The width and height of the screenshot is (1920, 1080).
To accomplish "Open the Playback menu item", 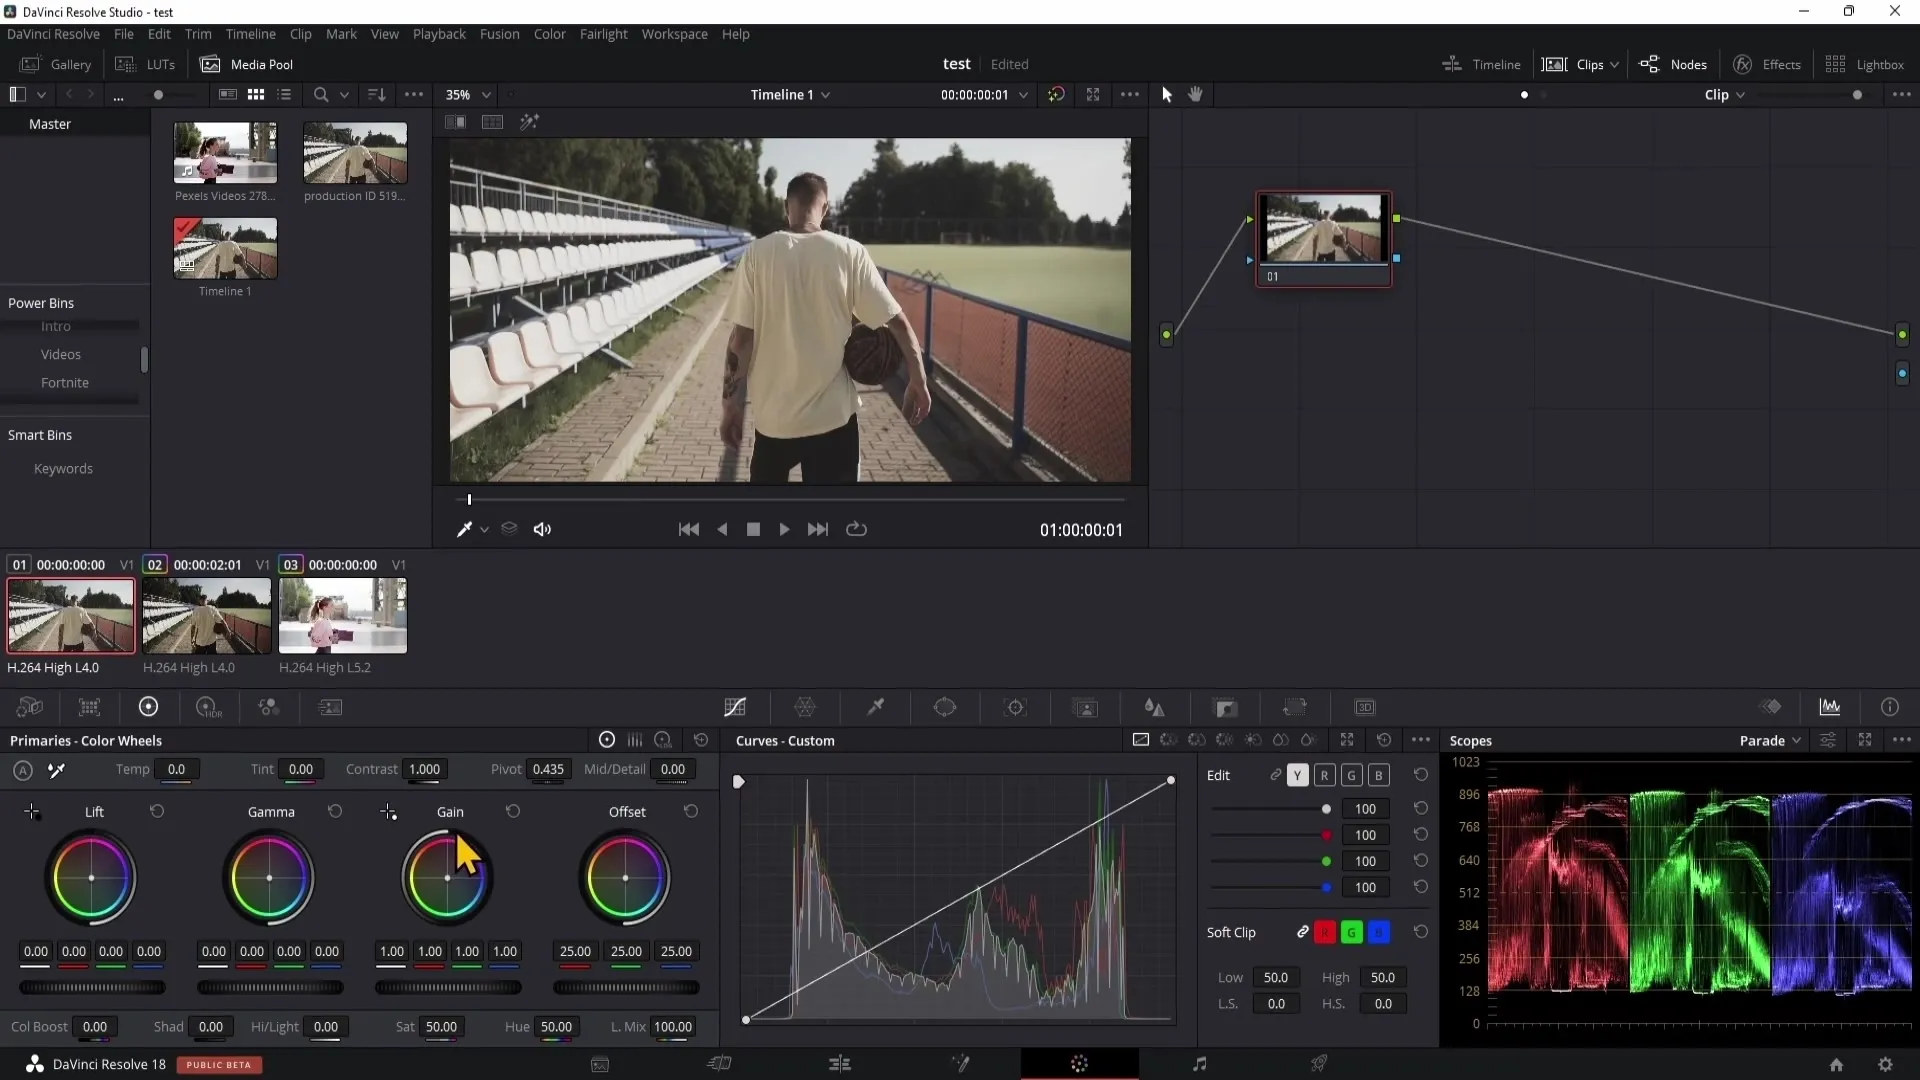I will tap(439, 33).
